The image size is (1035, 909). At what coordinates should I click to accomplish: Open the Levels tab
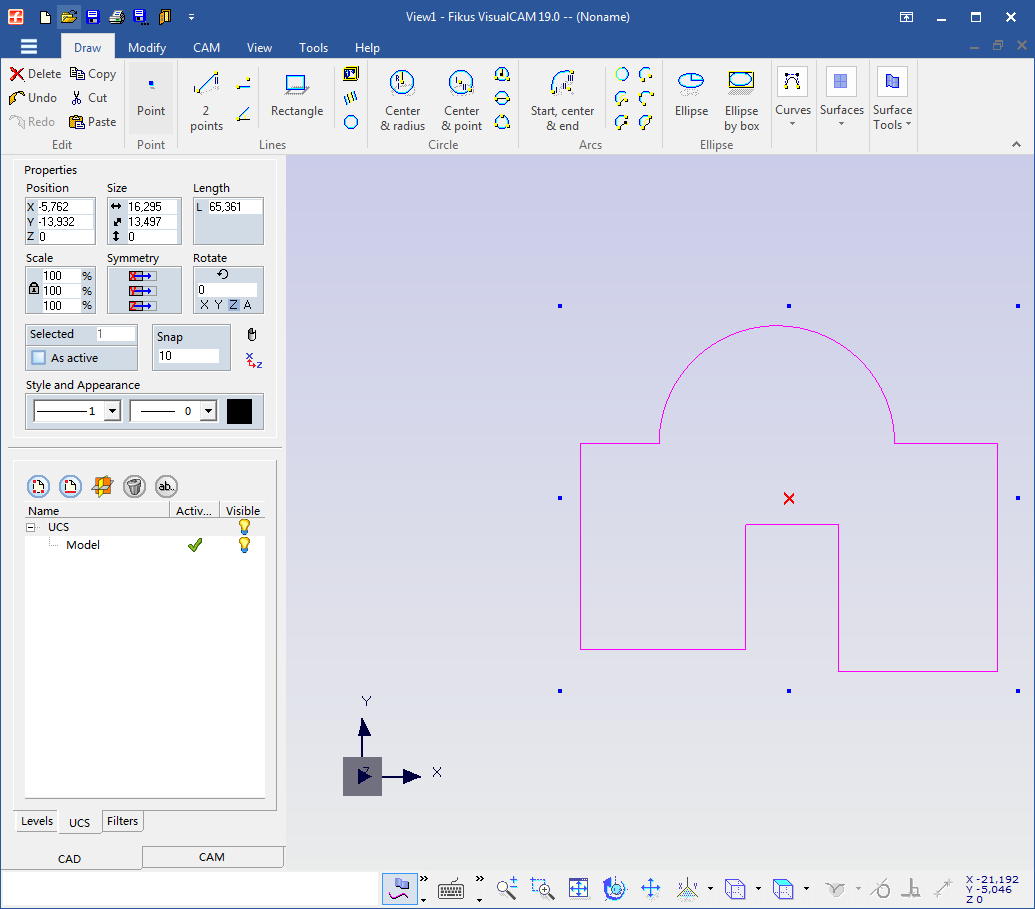coord(37,821)
